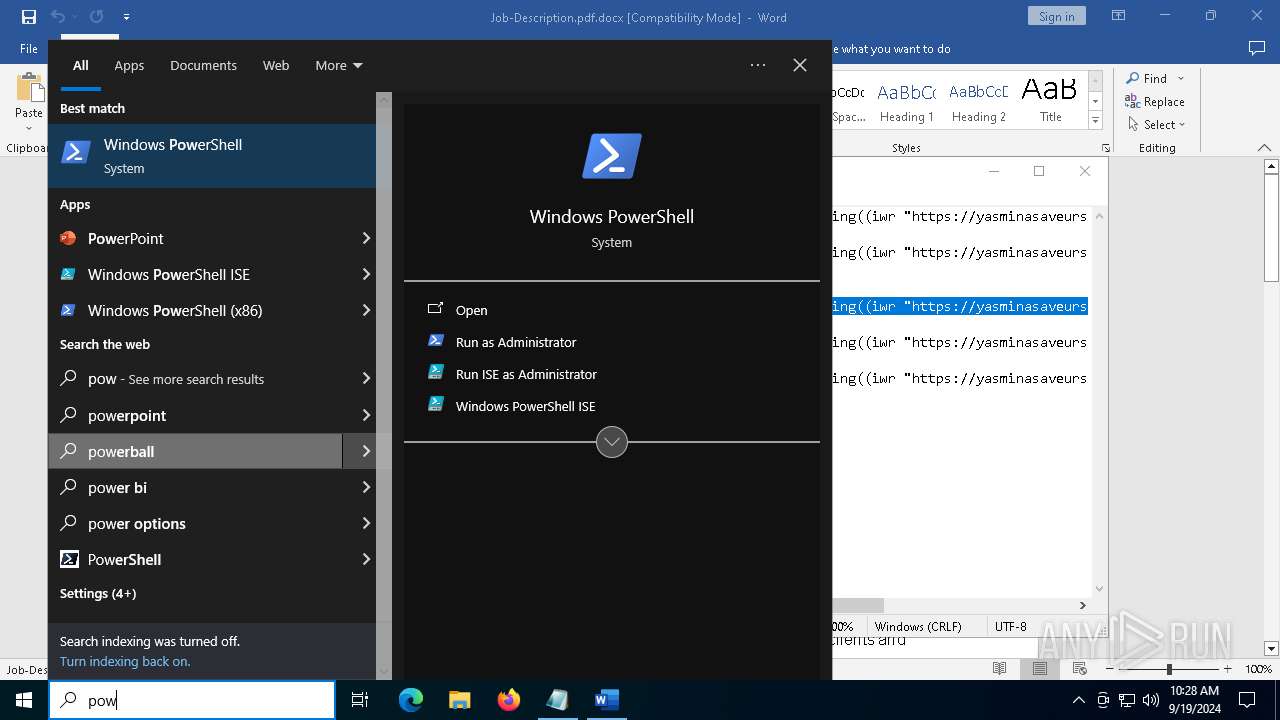Open Task View on the taskbar

point(360,700)
